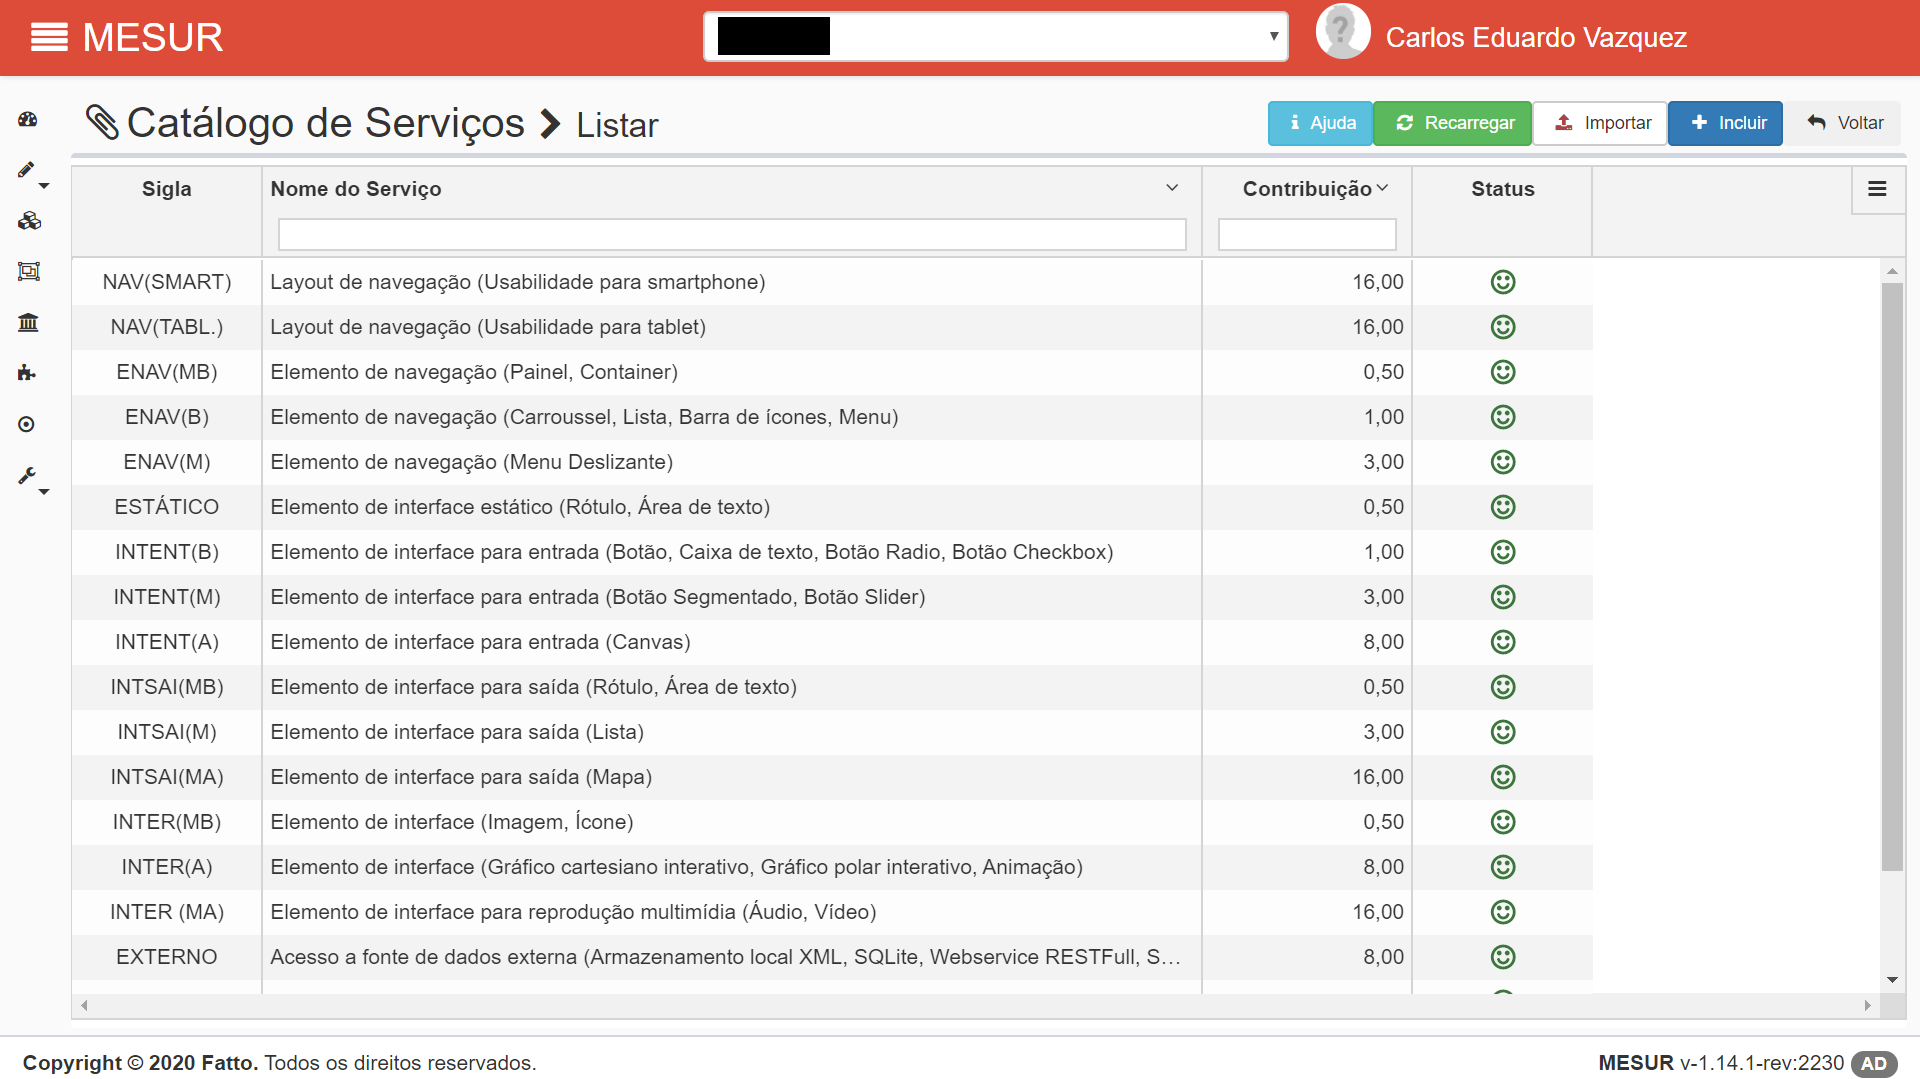Open the dashboard gauge sidebar icon

click(x=28, y=120)
